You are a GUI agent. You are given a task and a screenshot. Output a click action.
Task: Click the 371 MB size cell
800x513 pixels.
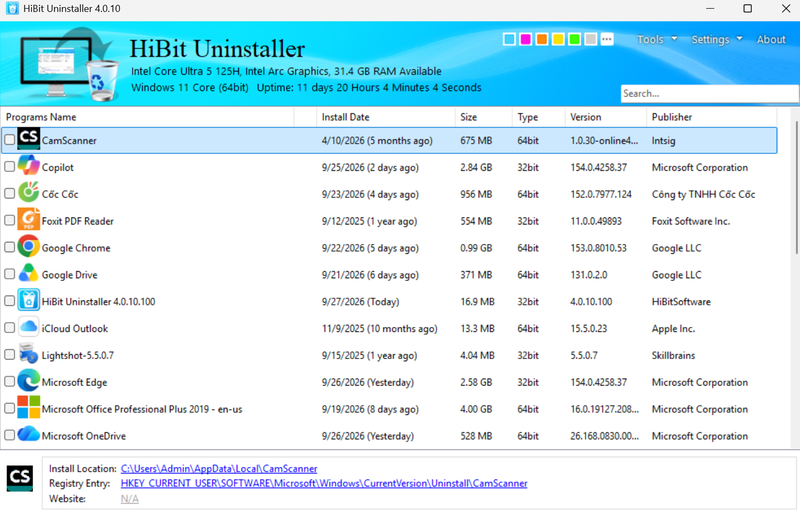[x=476, y=275]
